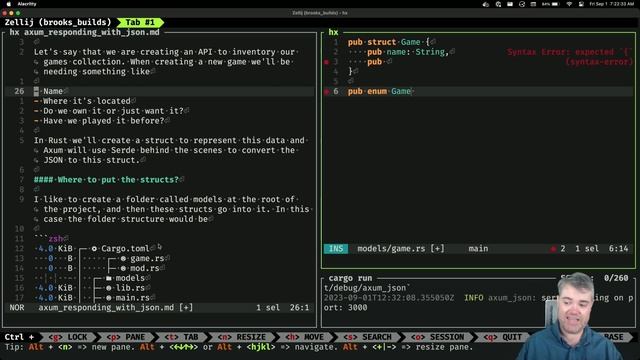640x360 pixels.
Task: Click the error count indicator in game.rs statusline
Action: pyautogui.click(x=558, y=249)
